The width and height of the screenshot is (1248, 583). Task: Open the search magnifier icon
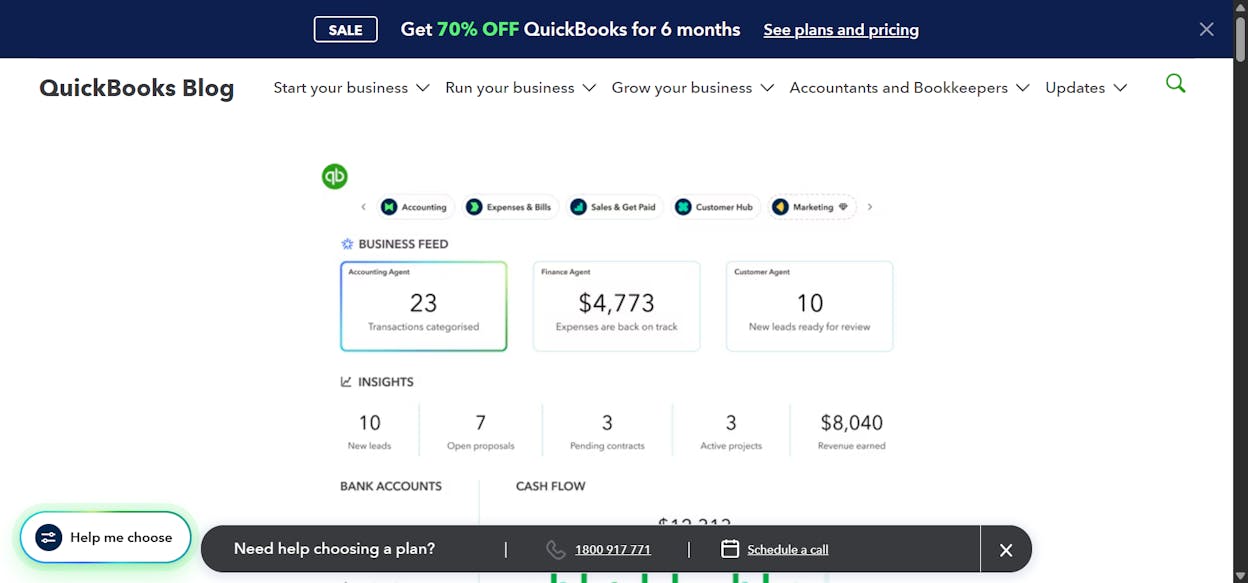[1175, 84]
